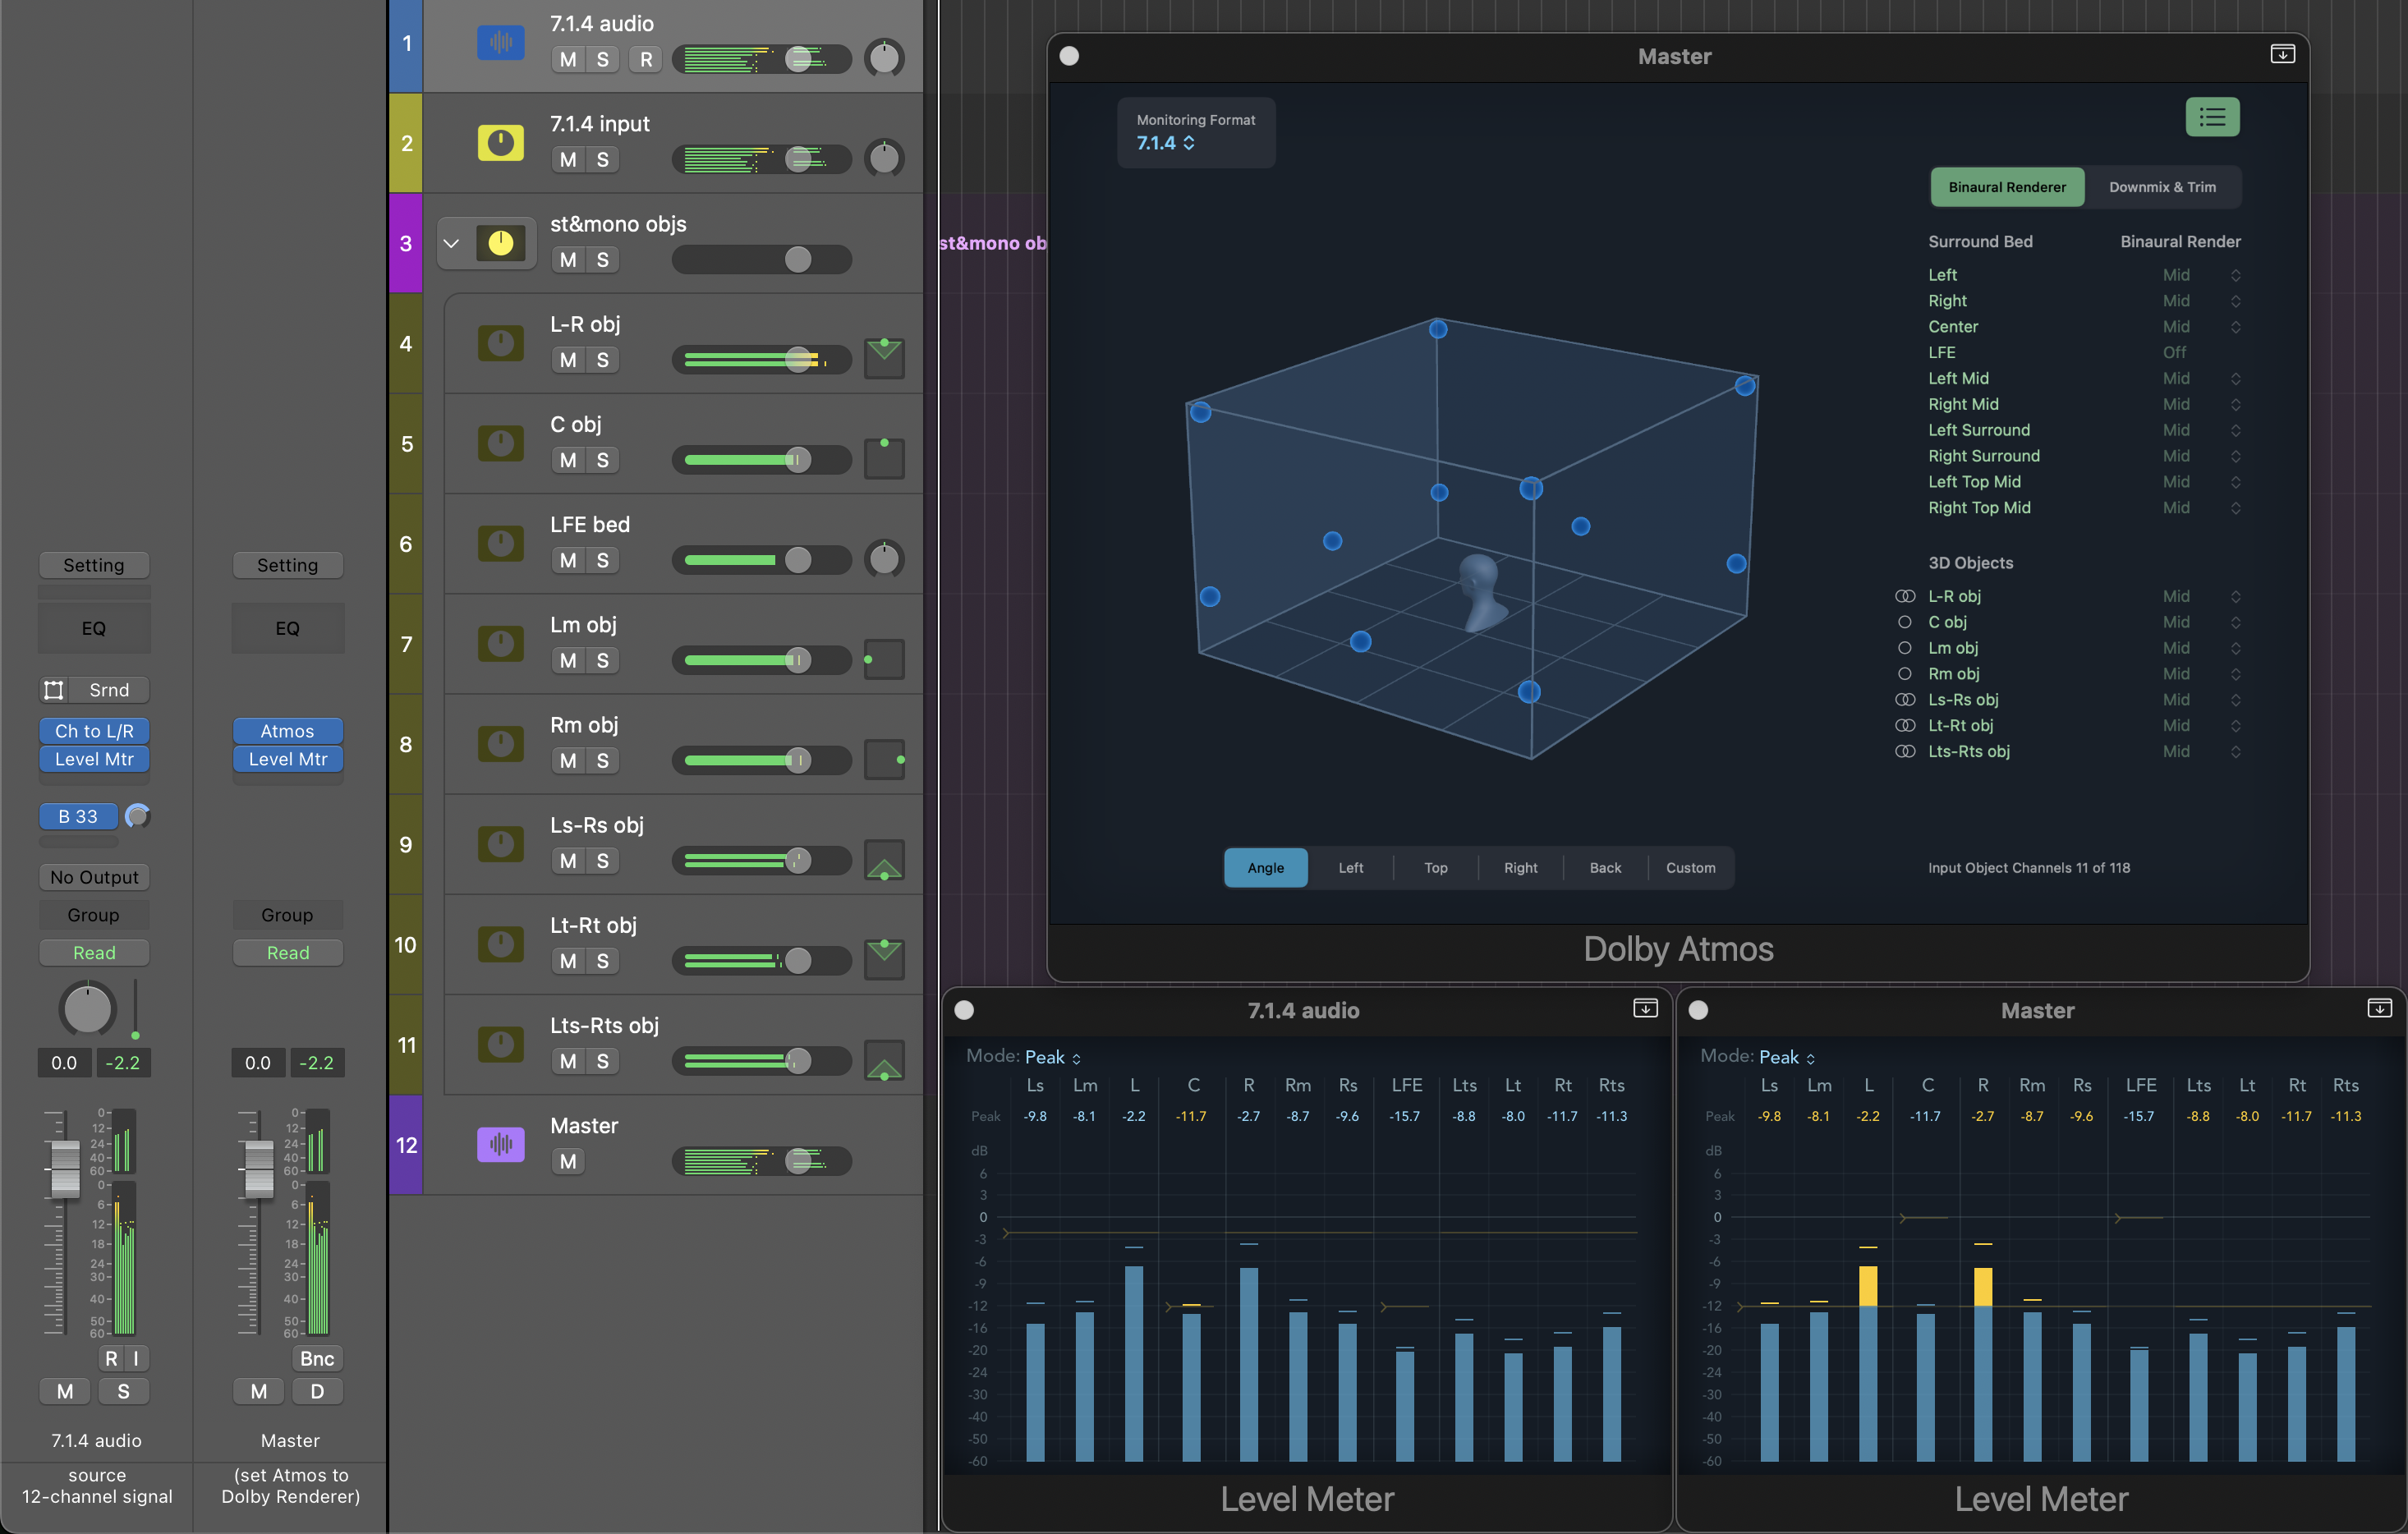Open the Atmos plugin on Master strip
This screenshot has height=1534, width=2408.
click(x=288, y=731)
